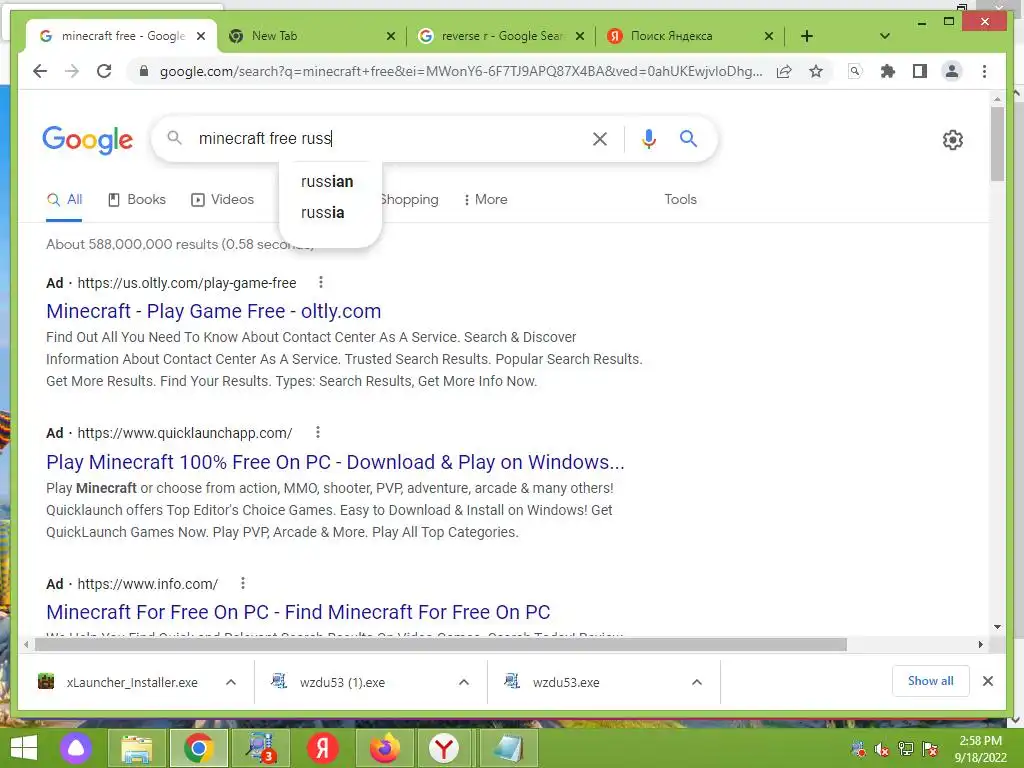
Task: Switch to the 'reverse r - Google Search' tab
Action: coord(500,36)
